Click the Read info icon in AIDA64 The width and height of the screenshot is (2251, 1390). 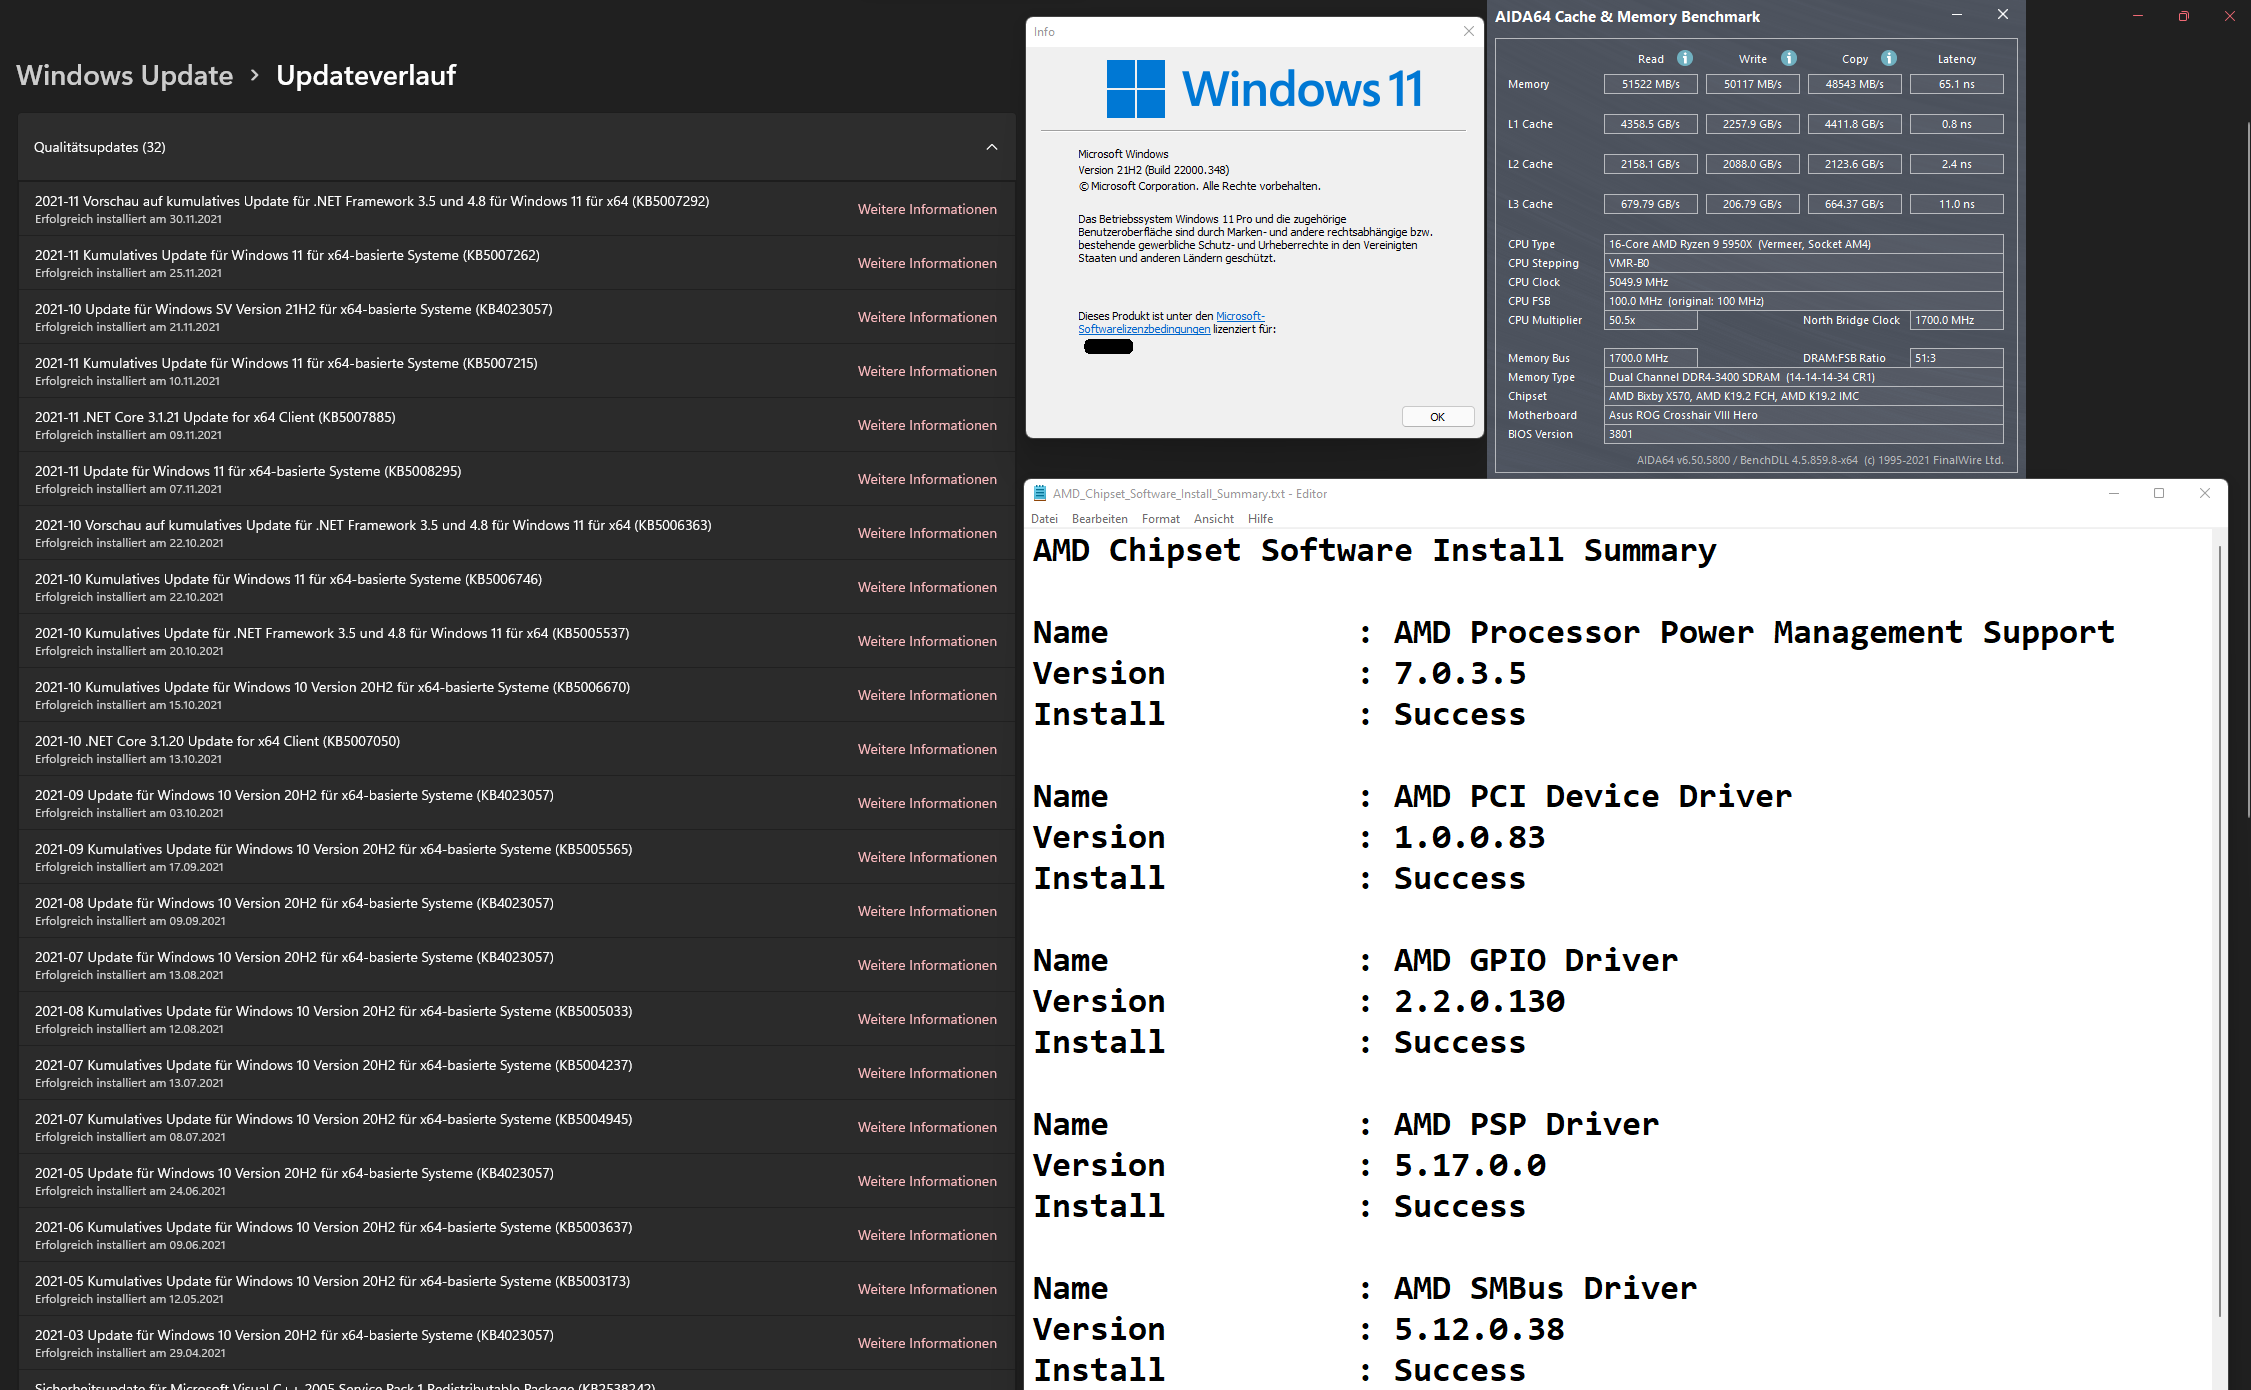(x=1685, y=58)
